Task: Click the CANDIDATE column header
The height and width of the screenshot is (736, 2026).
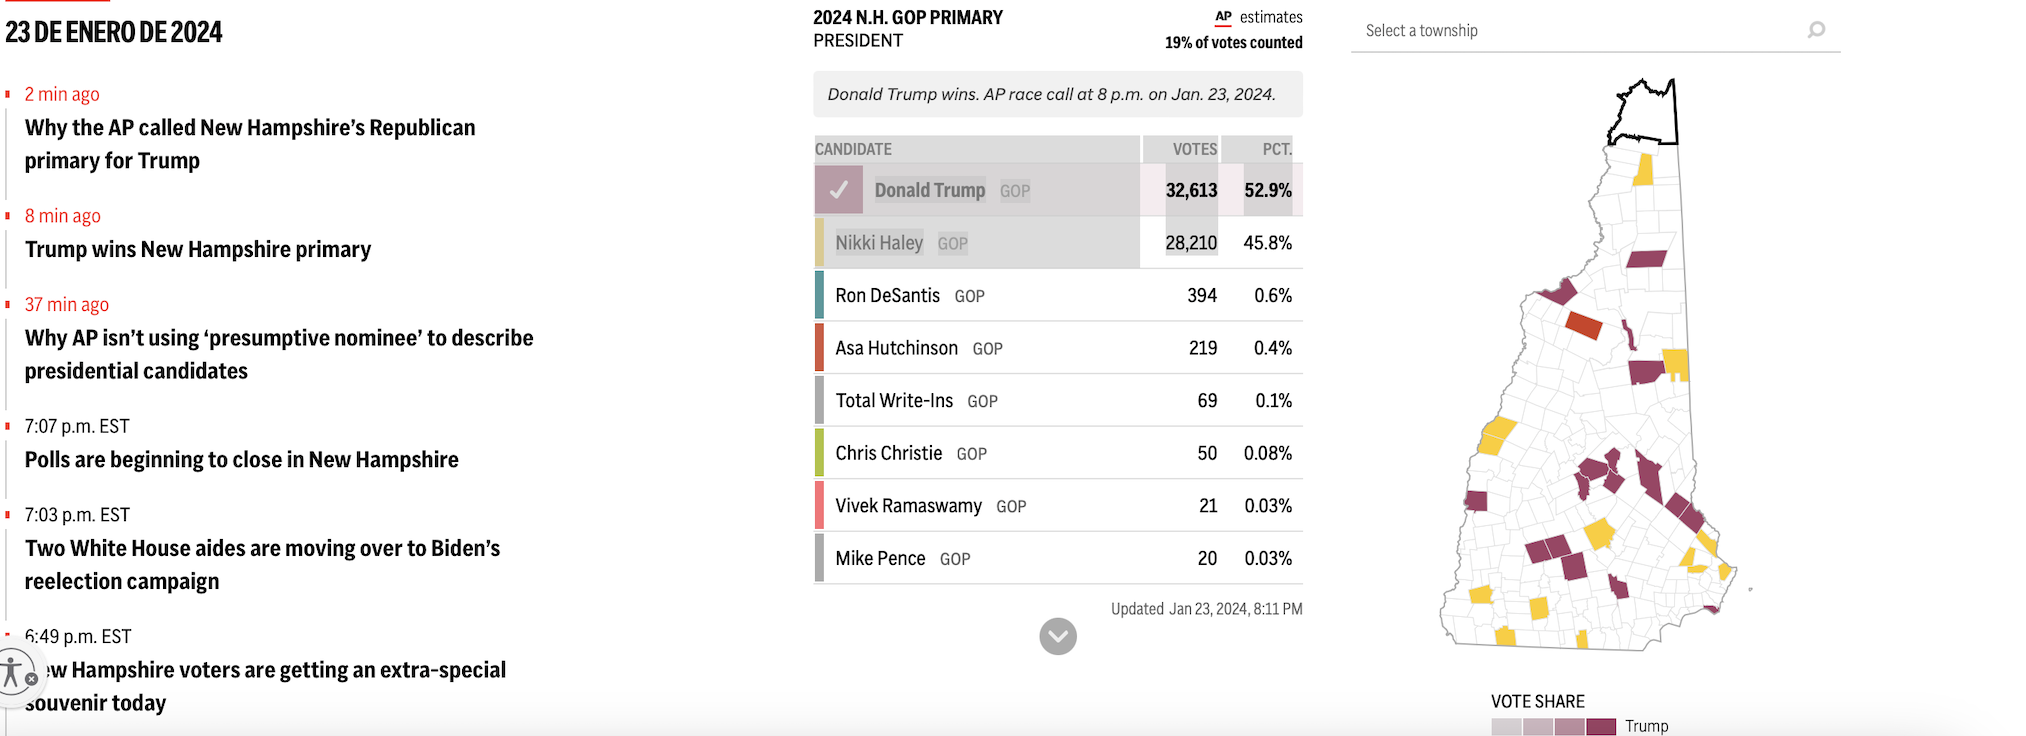Action: [x=853, y=149]
